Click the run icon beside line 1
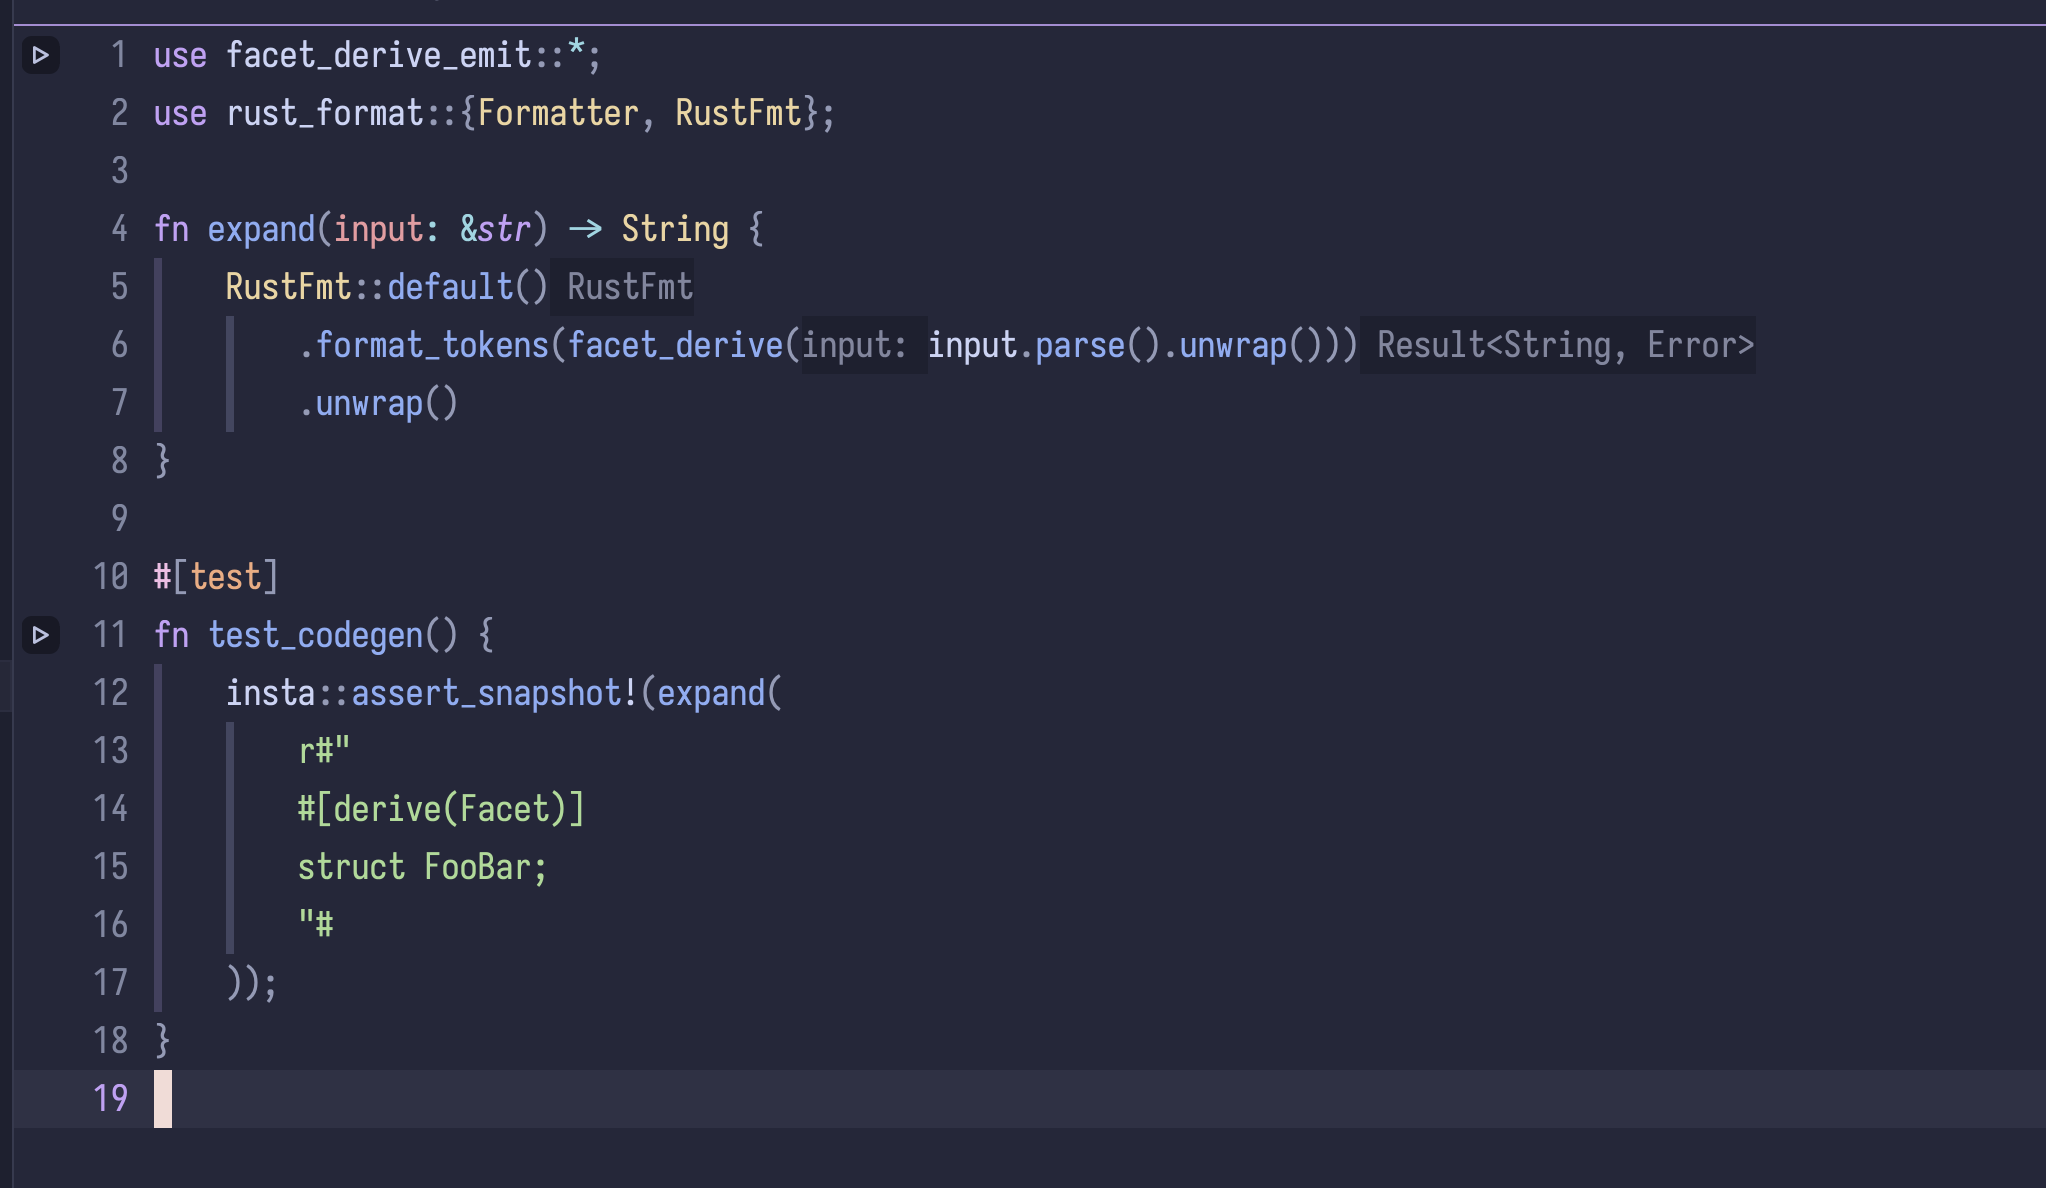 41,55
